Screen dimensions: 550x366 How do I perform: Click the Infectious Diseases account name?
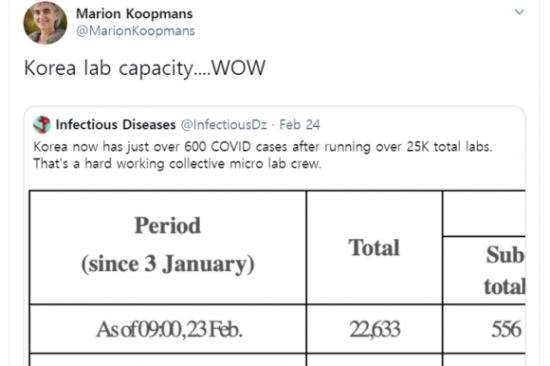pyautogui.click(x=116, y=125)
